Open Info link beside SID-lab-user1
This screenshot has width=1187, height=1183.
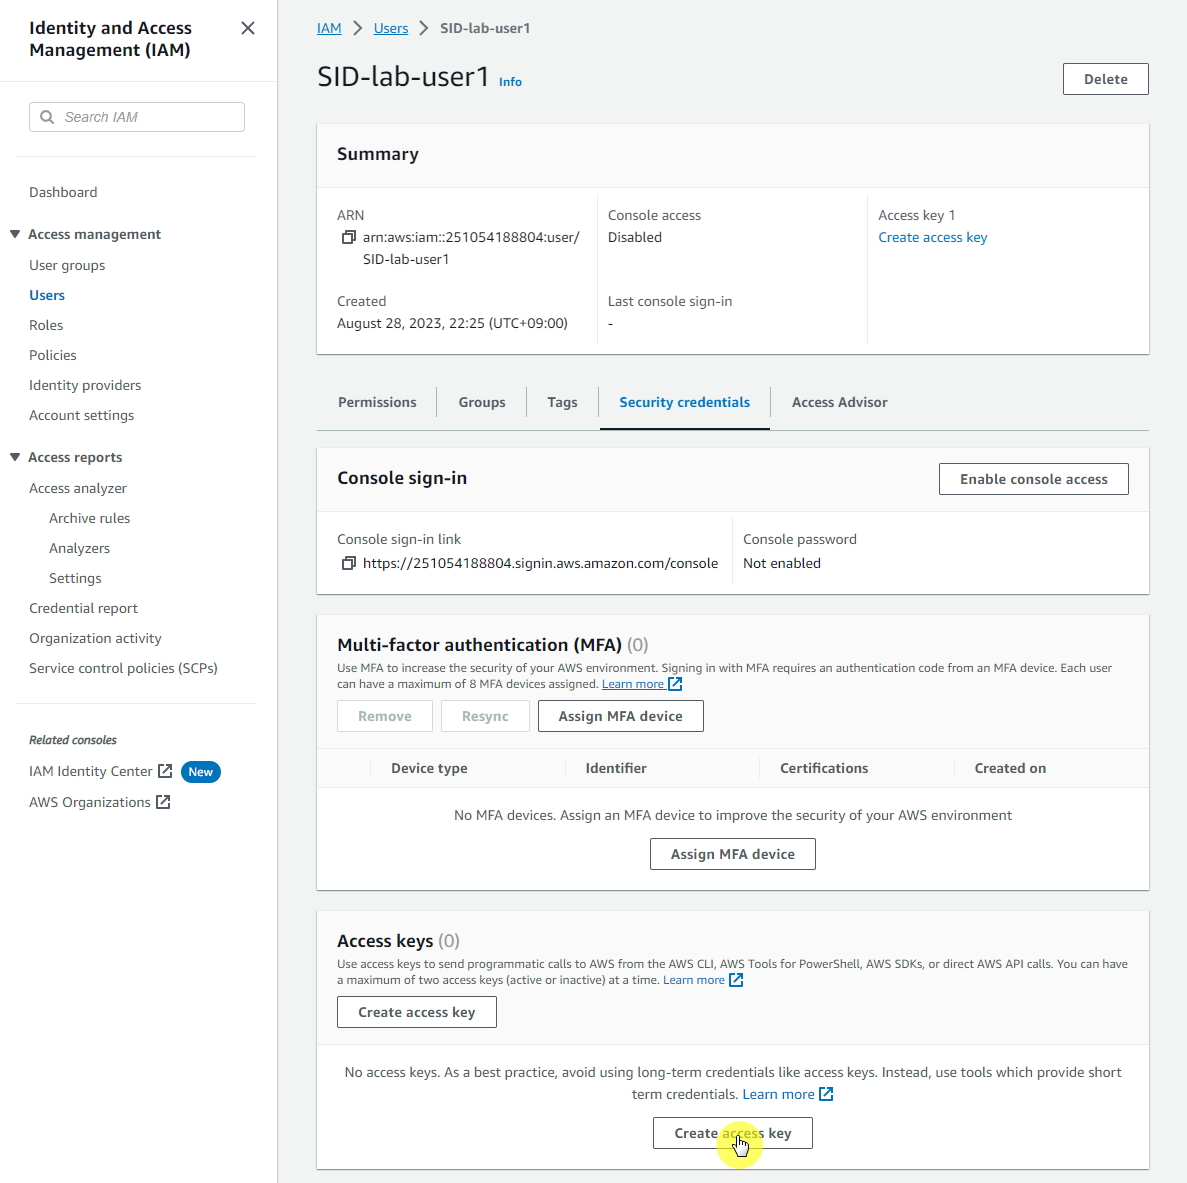coord(510,82)
